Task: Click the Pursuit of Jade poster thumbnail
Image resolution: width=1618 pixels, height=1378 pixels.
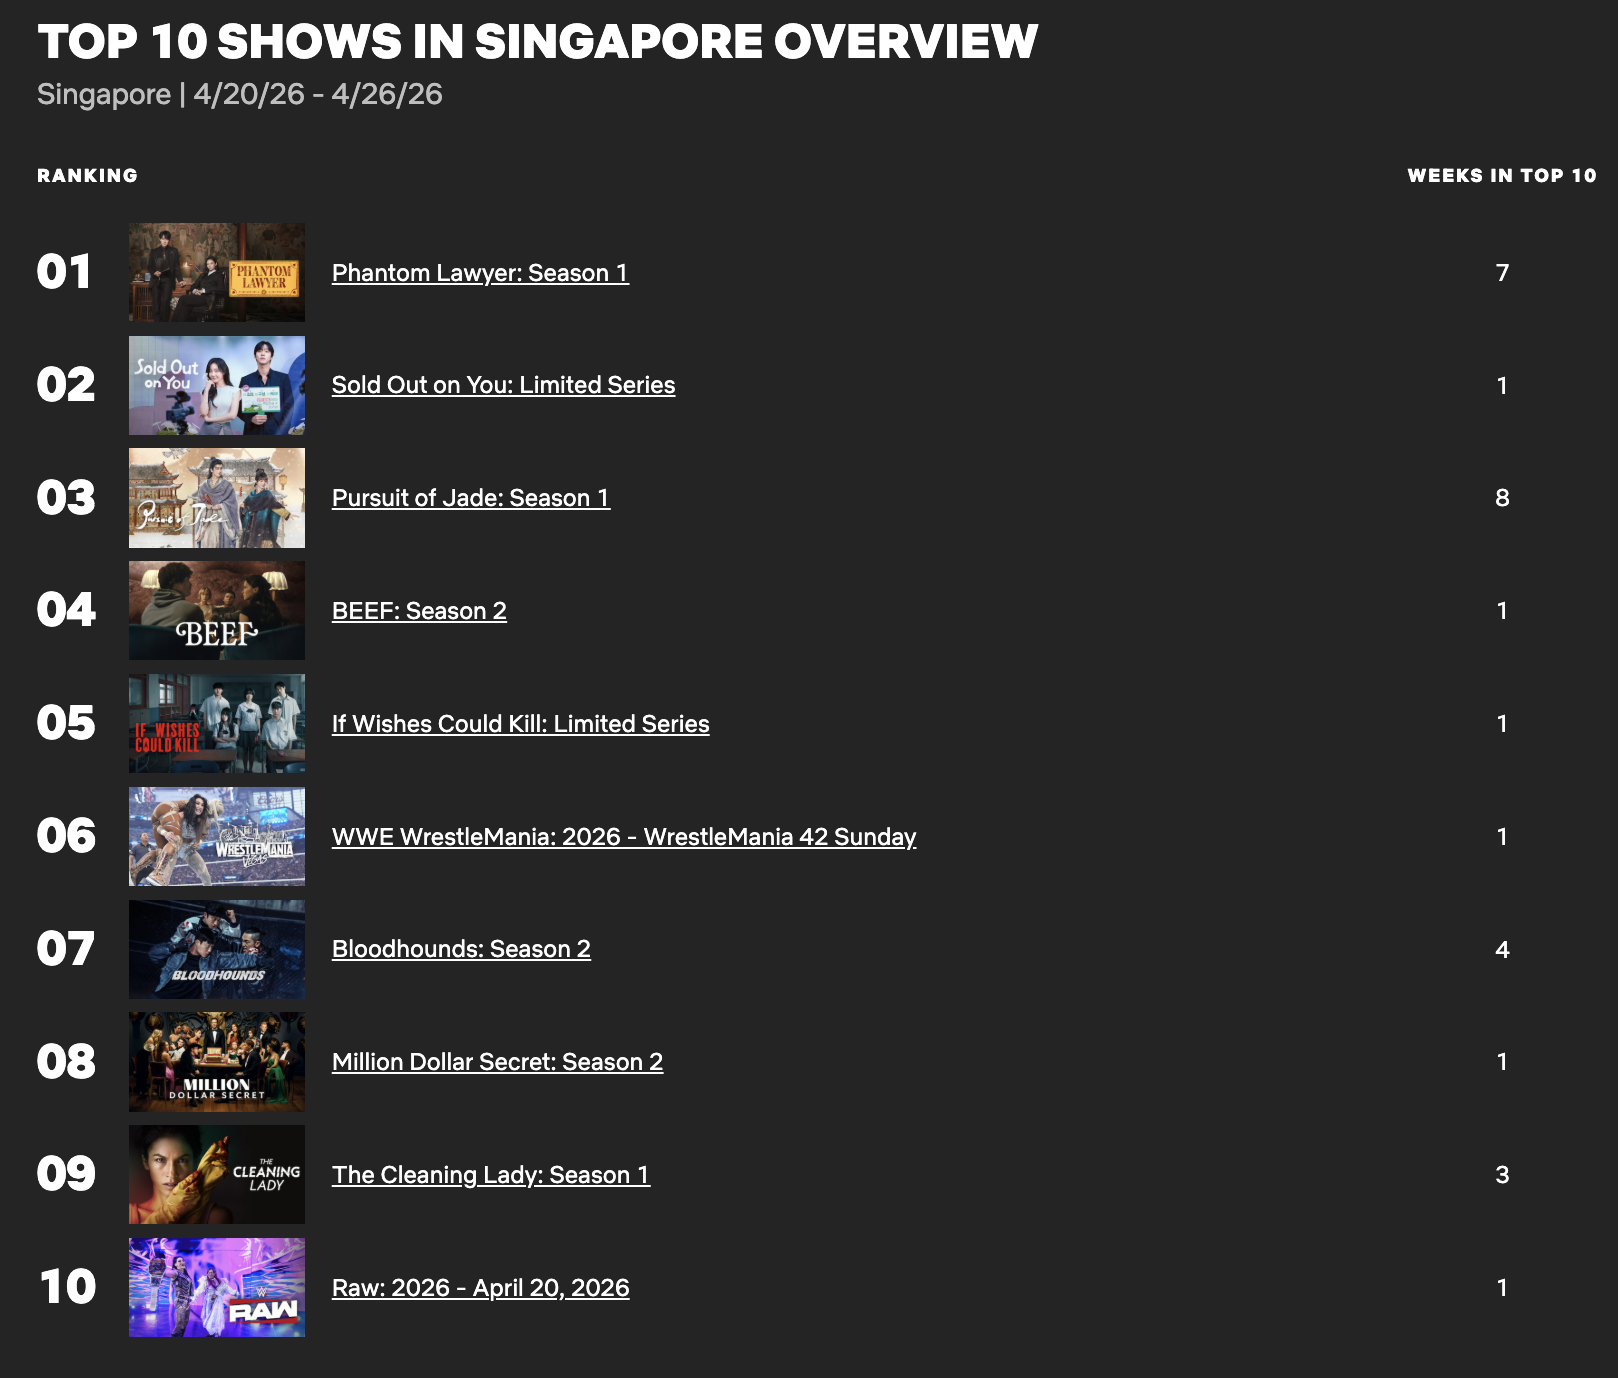Action: [x=217, y=498]
